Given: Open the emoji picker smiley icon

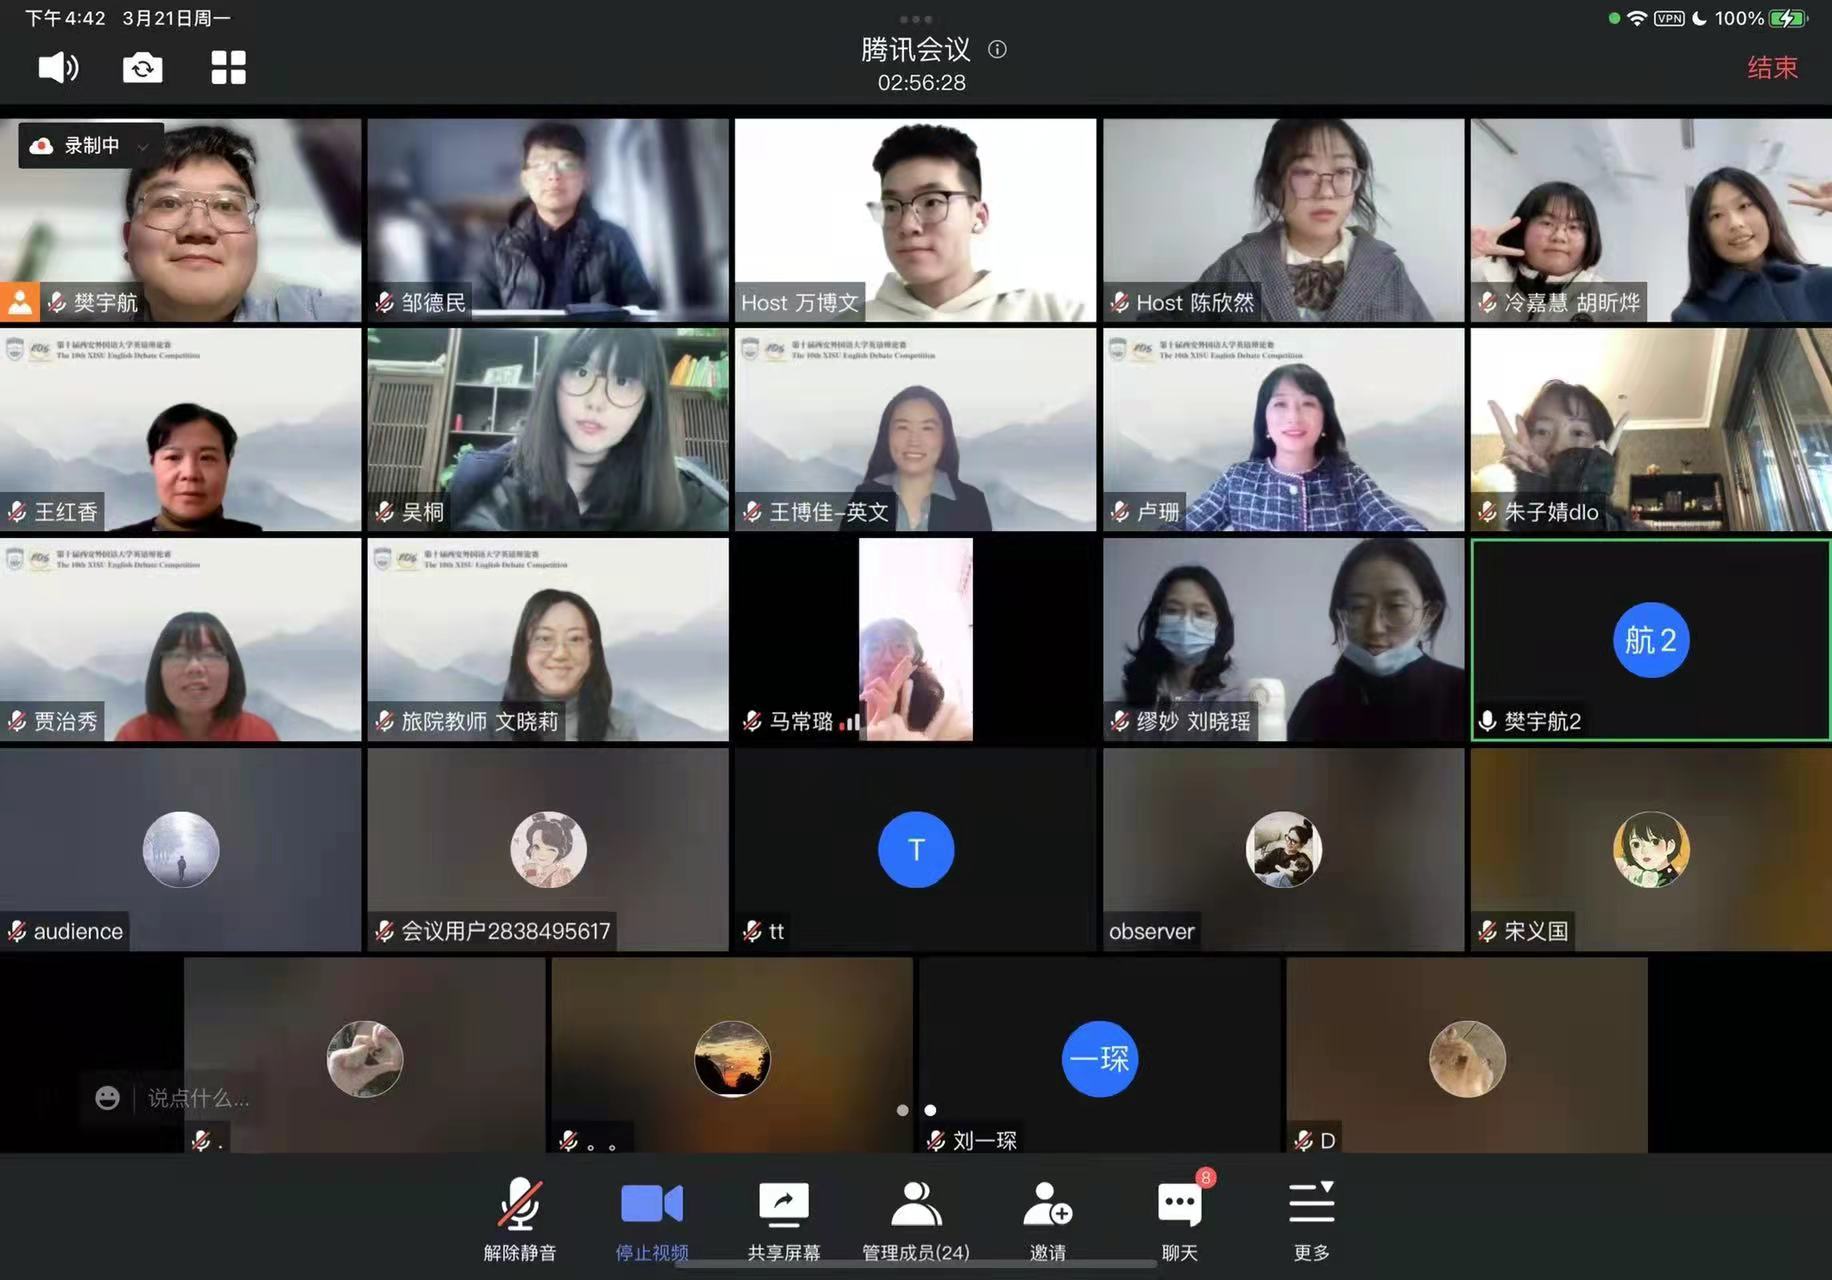Looking at the screenshot, I should click(107, 1098).
